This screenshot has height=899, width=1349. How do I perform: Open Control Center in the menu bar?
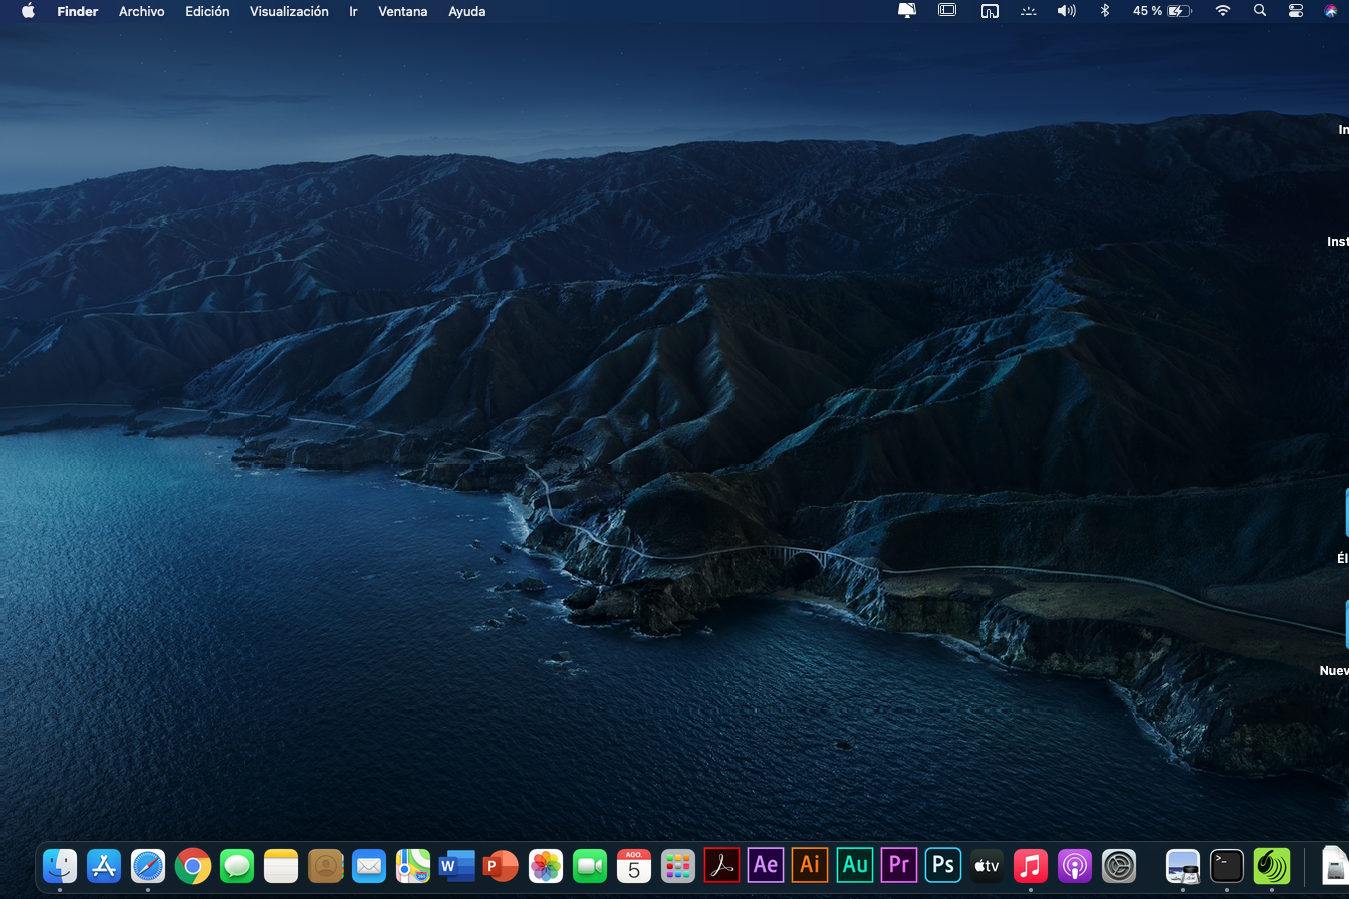coord(1296,11)
